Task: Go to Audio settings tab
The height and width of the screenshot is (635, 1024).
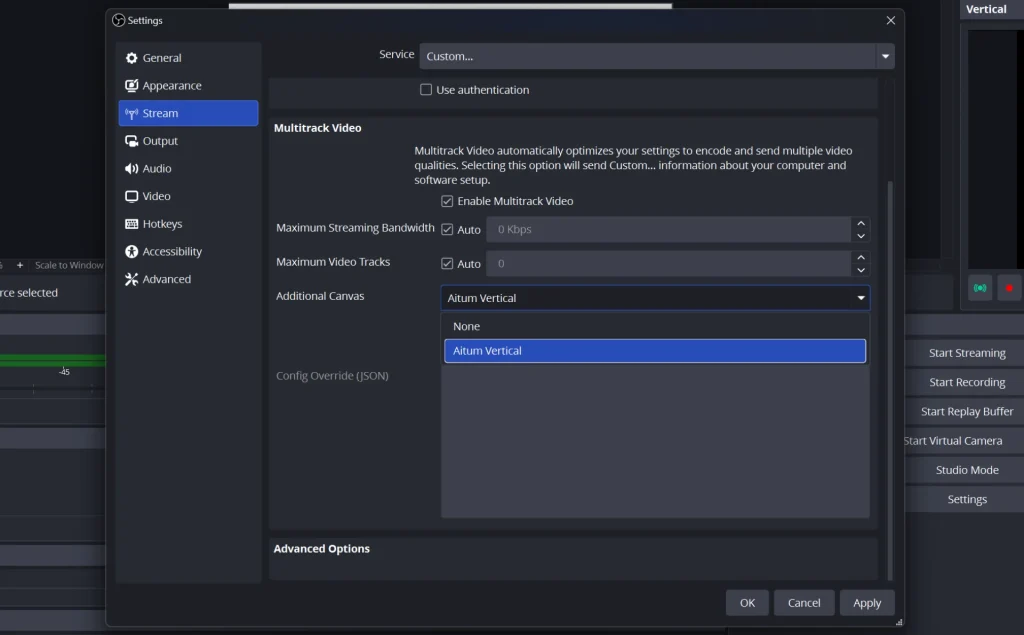Action: (188, 169)
